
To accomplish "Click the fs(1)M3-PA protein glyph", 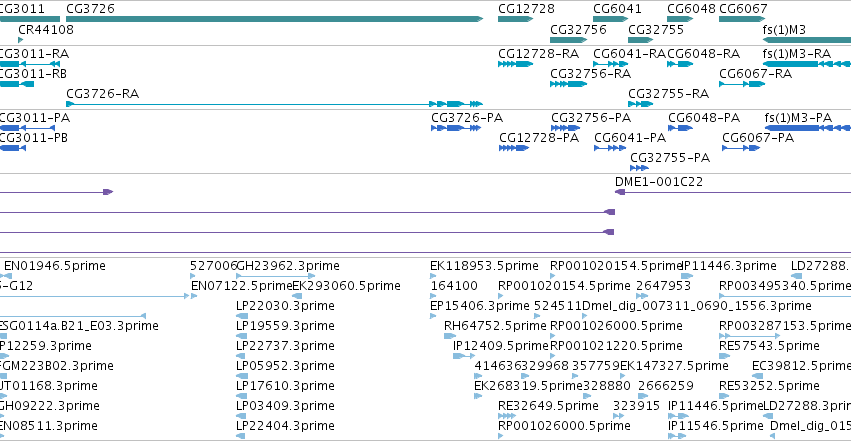I will click(808, 128).
